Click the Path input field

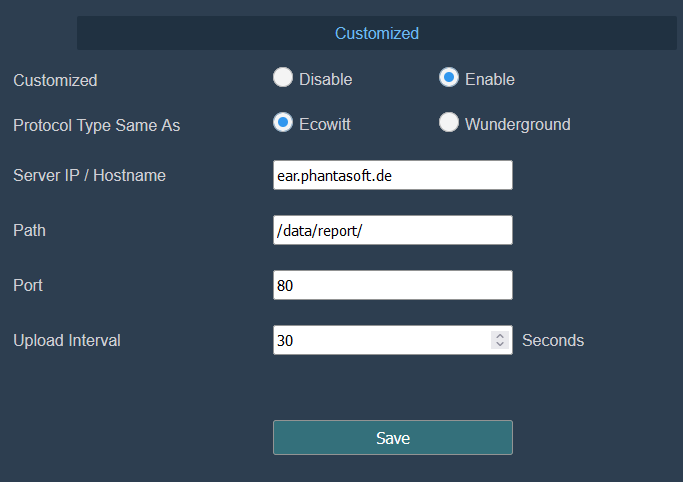click(393, 230)
